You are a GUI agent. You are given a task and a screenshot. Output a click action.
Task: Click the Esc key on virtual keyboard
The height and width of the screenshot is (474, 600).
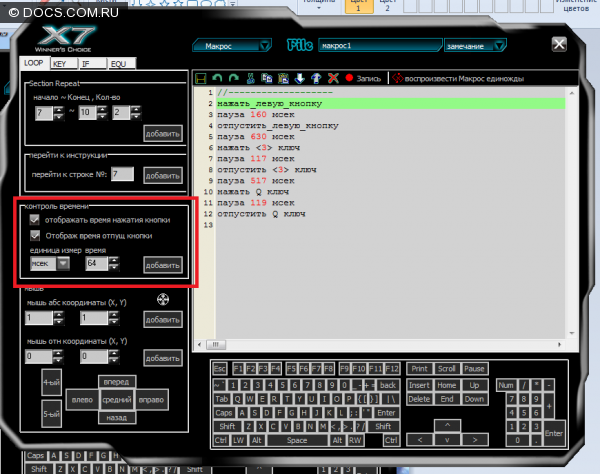220,369
